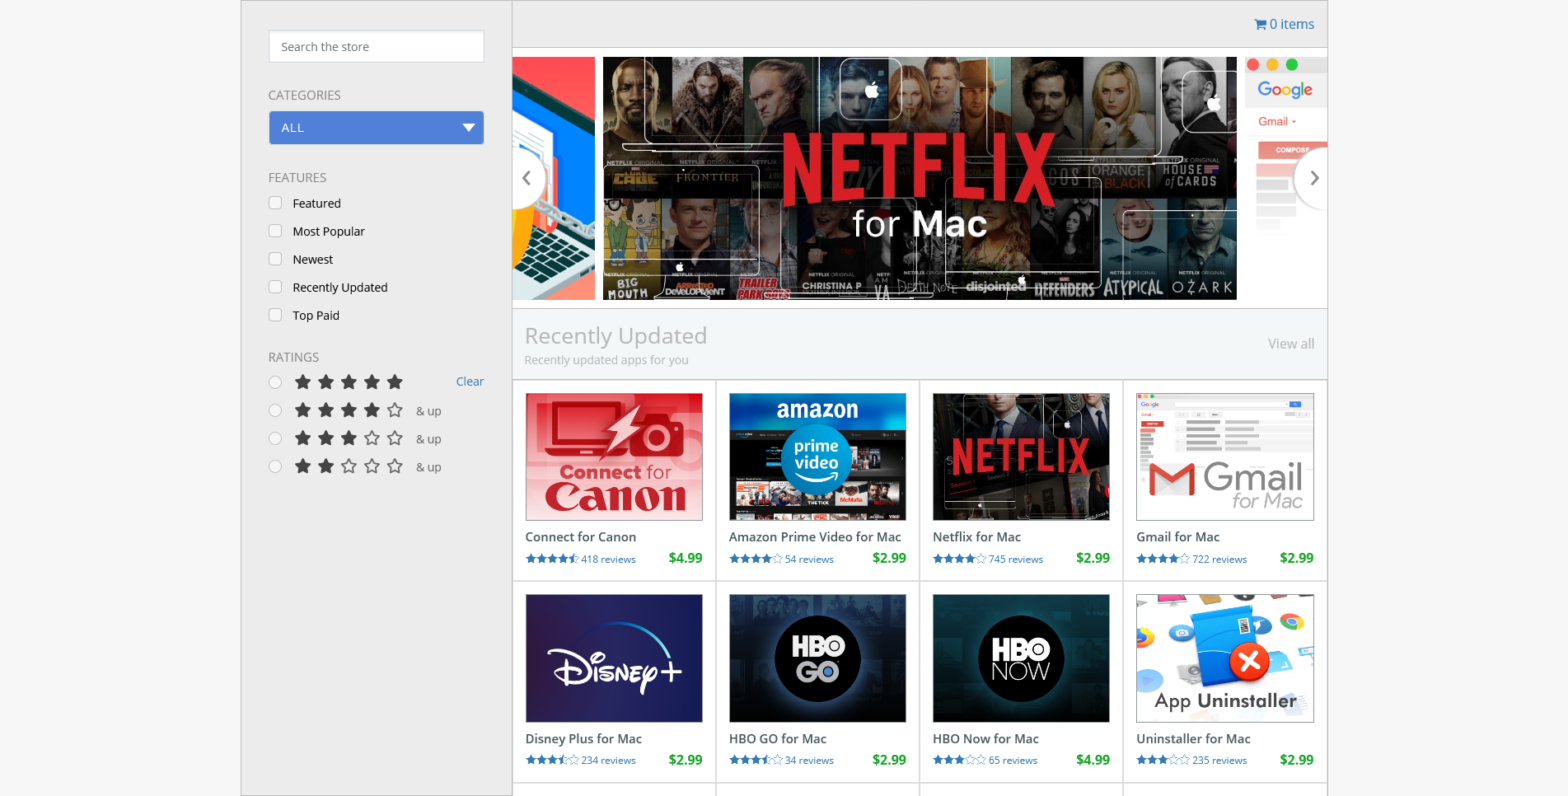Open the Netflix for Mac grid thumbnail
The height and width of the screenshot is (796, 1568).
pos(1021,457)
